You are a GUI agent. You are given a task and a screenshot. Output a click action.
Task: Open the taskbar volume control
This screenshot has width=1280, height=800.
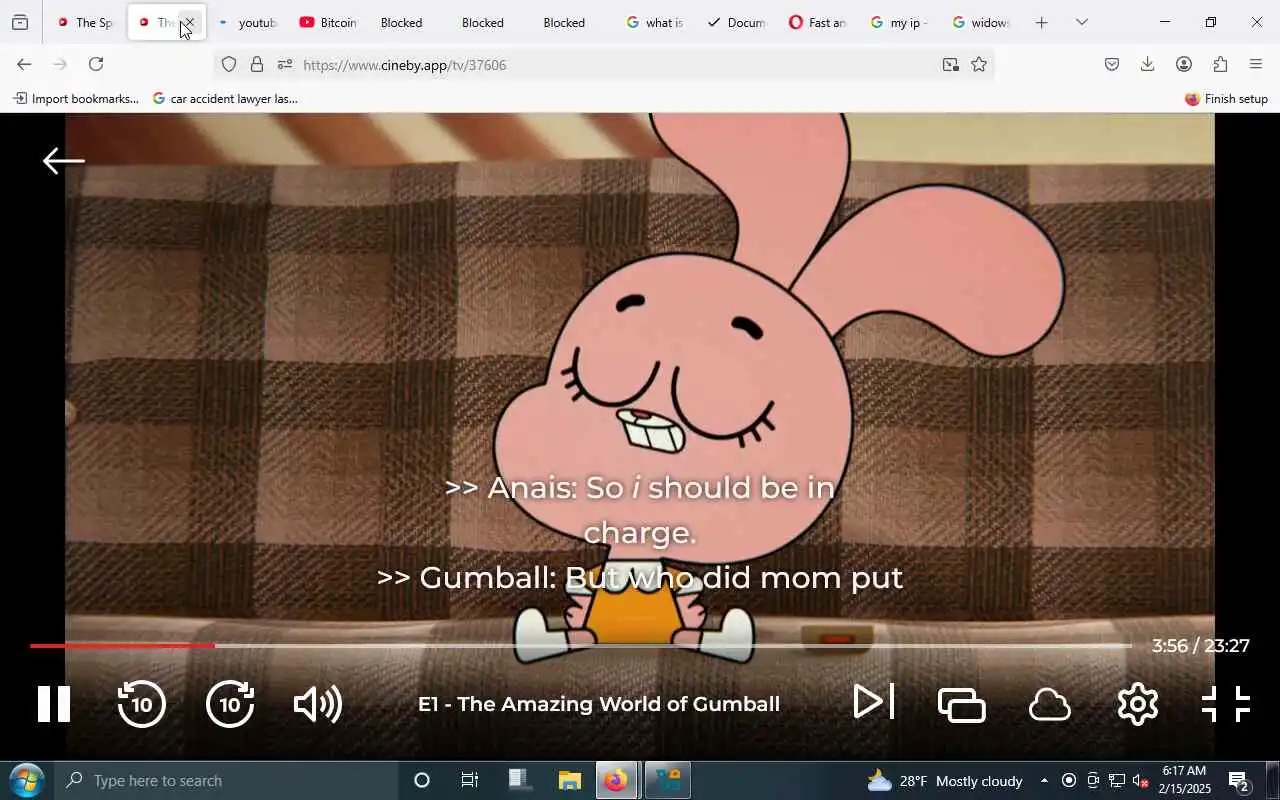click(1140, 781)
